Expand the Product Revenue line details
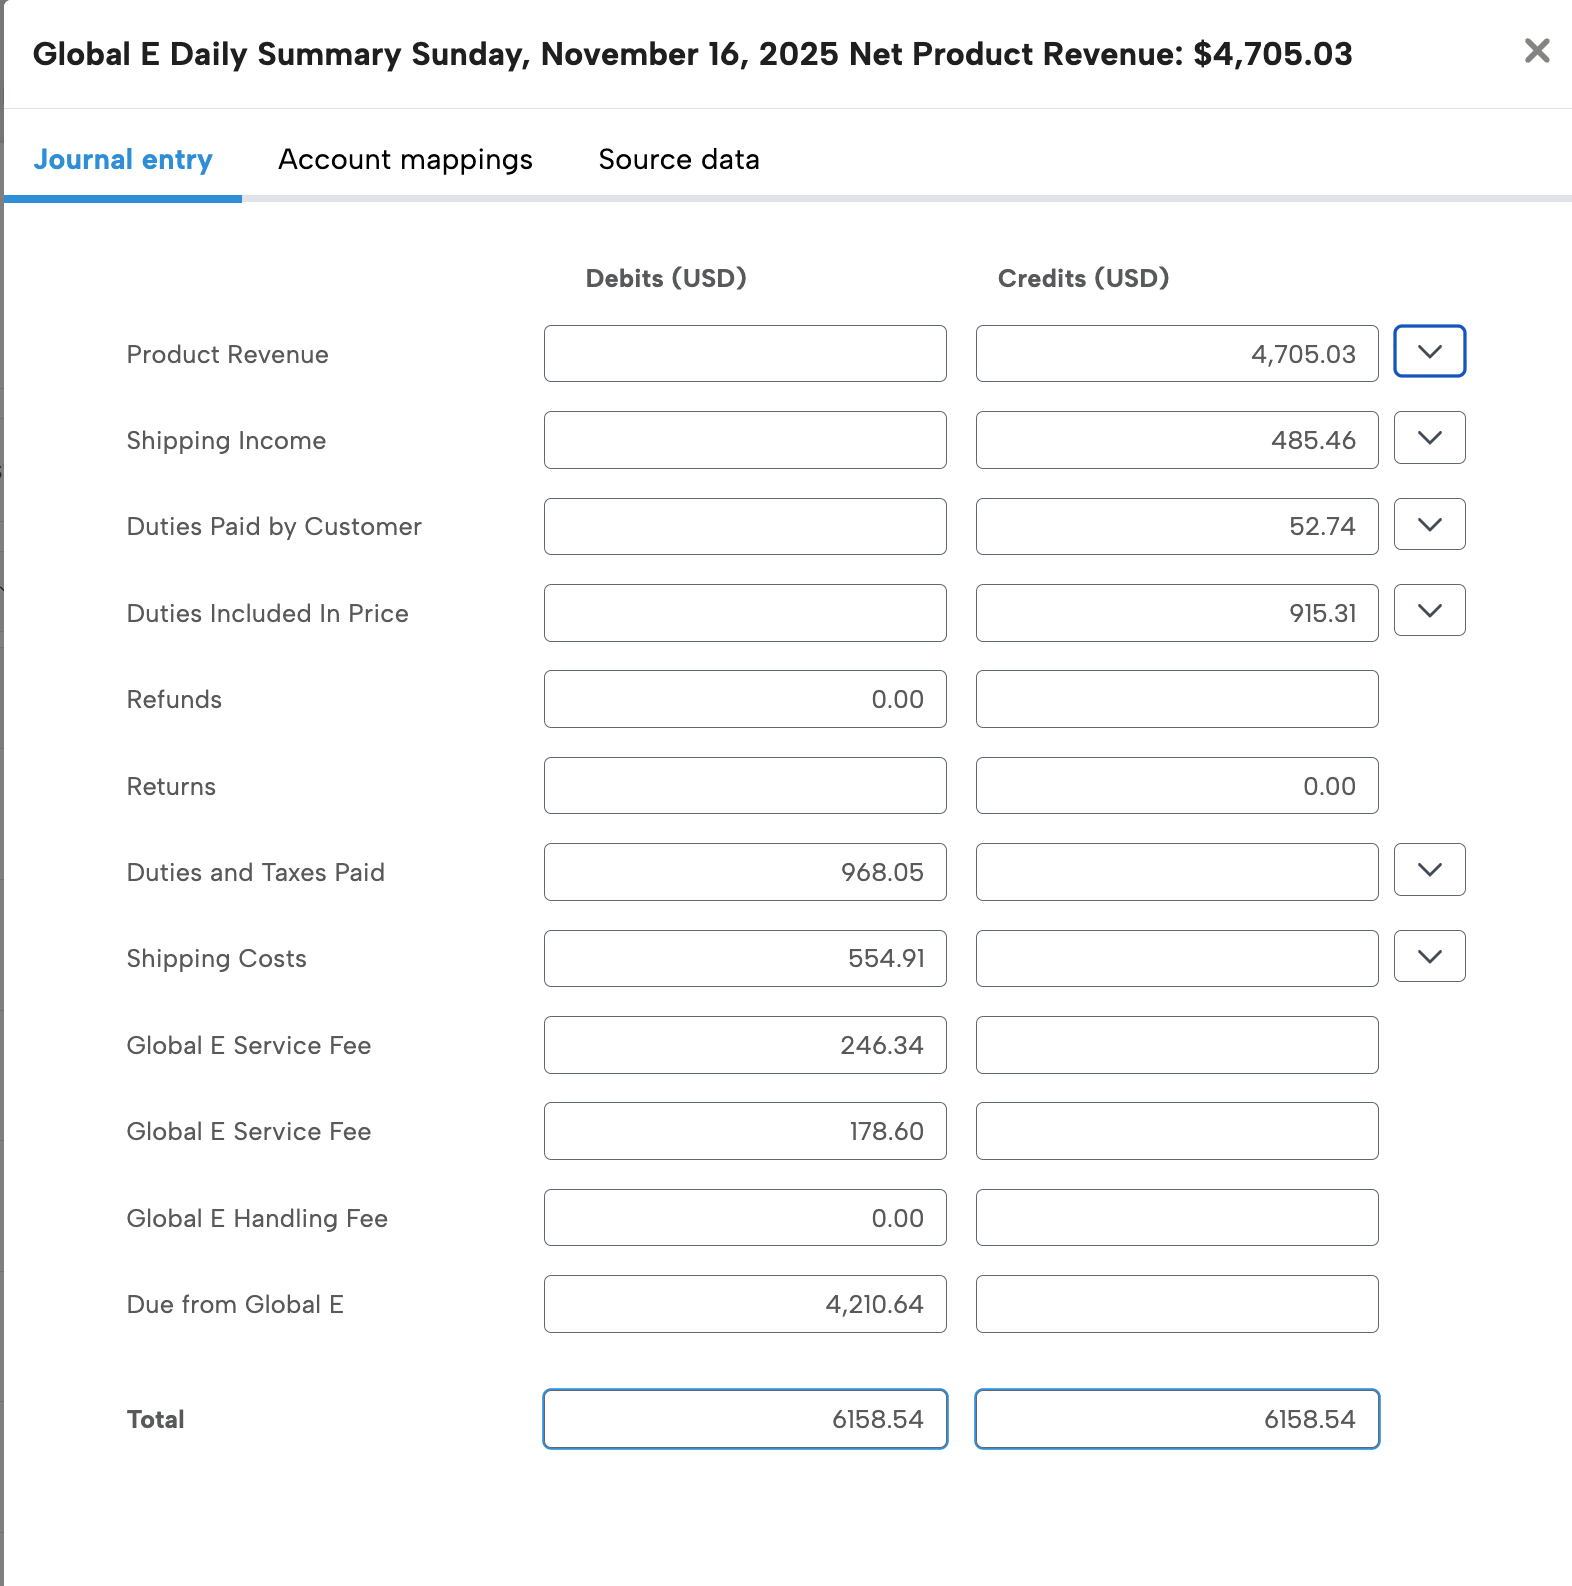Image resolution: width=1572 pixels, height=1586 pixels. [1428, 352]
